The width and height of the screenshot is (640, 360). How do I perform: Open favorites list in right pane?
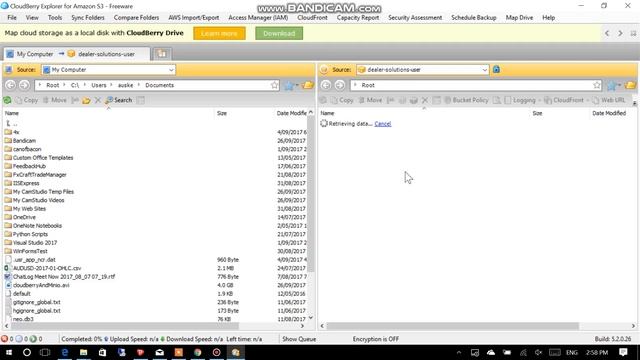[x=613, y=85]
